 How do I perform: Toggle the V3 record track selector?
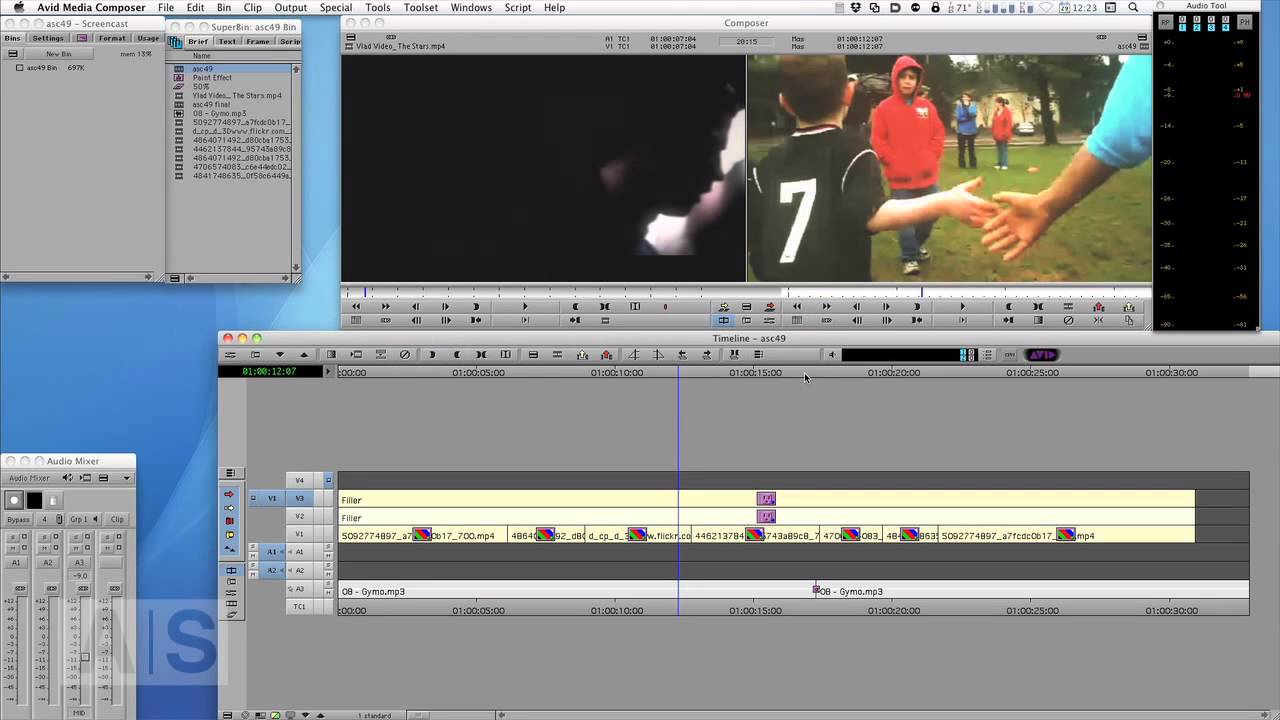coord(299,498)
